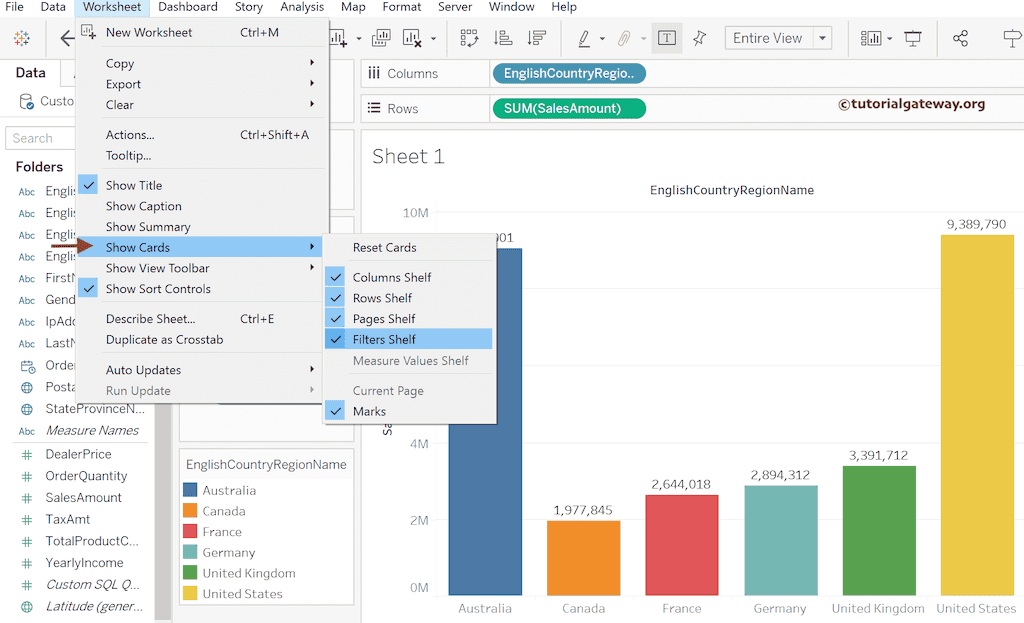Image resolution: width=1024 pixels, height=623 pixels.
Task: Open the Dashboard menu
Action: [187, 7]
